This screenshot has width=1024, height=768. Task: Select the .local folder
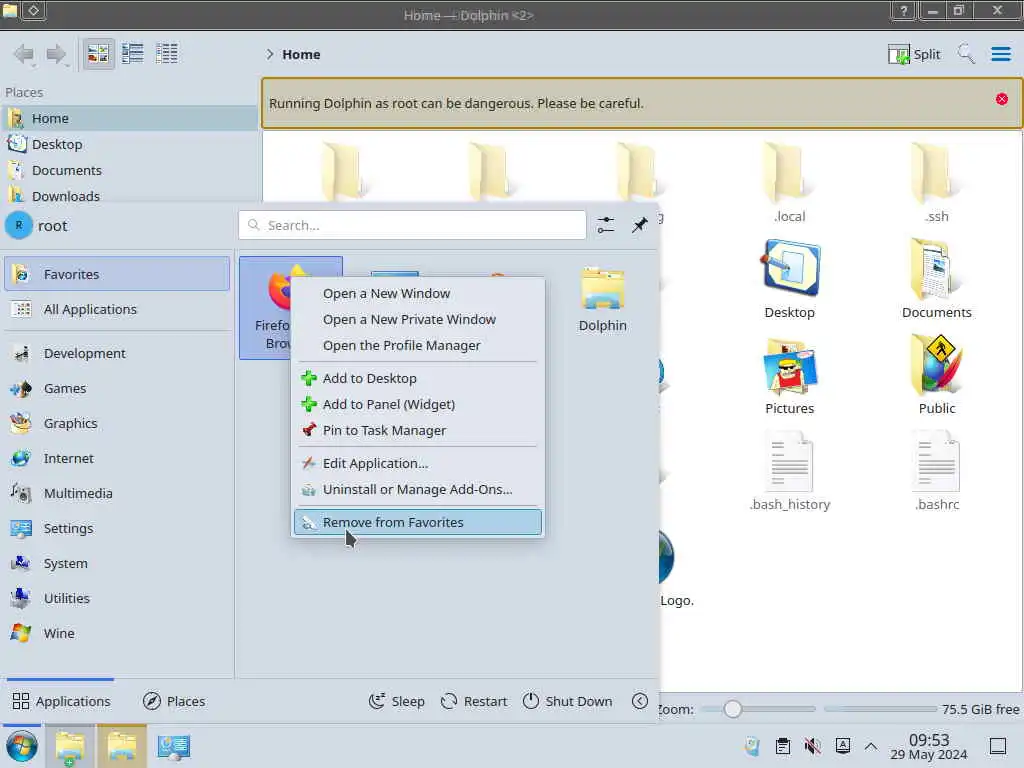tap(790, 183)
